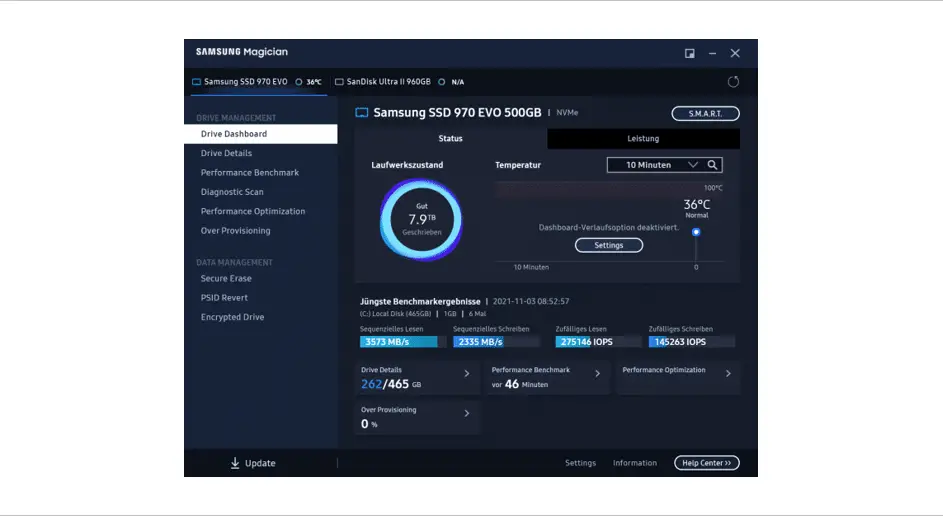The width and height of the screenshot is (943, 516).
Task: Click the magnifier icon next to 10 Minuten
Action: pos(712,165)
